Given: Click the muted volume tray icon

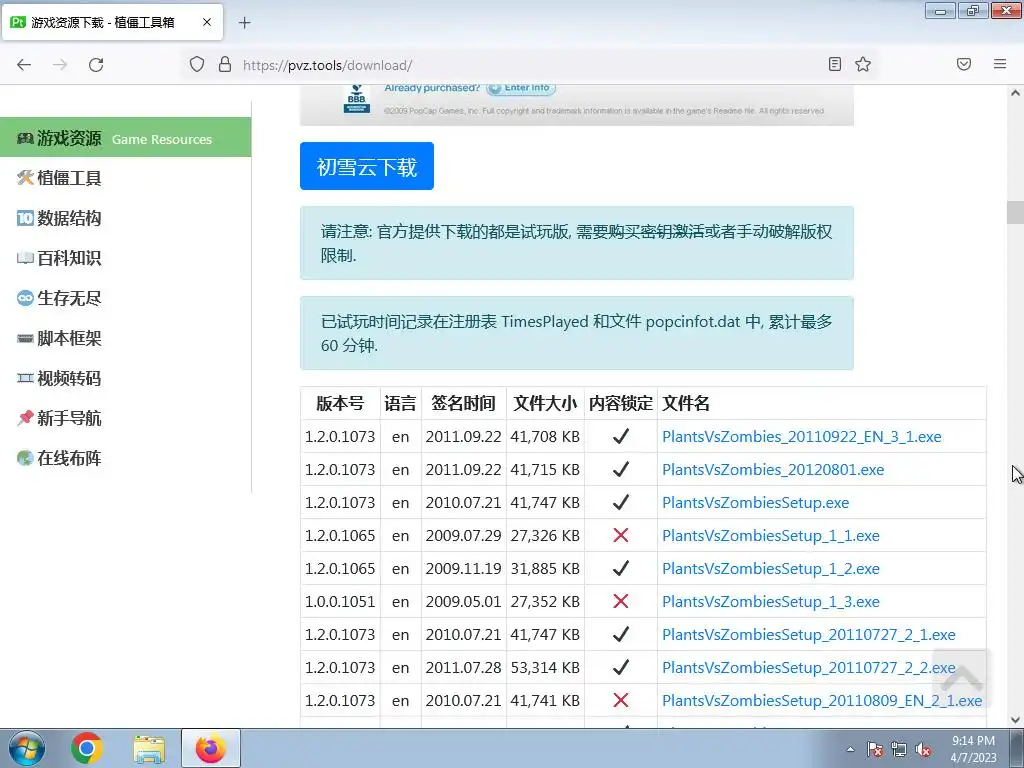Looking at the screenshot, I should tap(923, 749).
